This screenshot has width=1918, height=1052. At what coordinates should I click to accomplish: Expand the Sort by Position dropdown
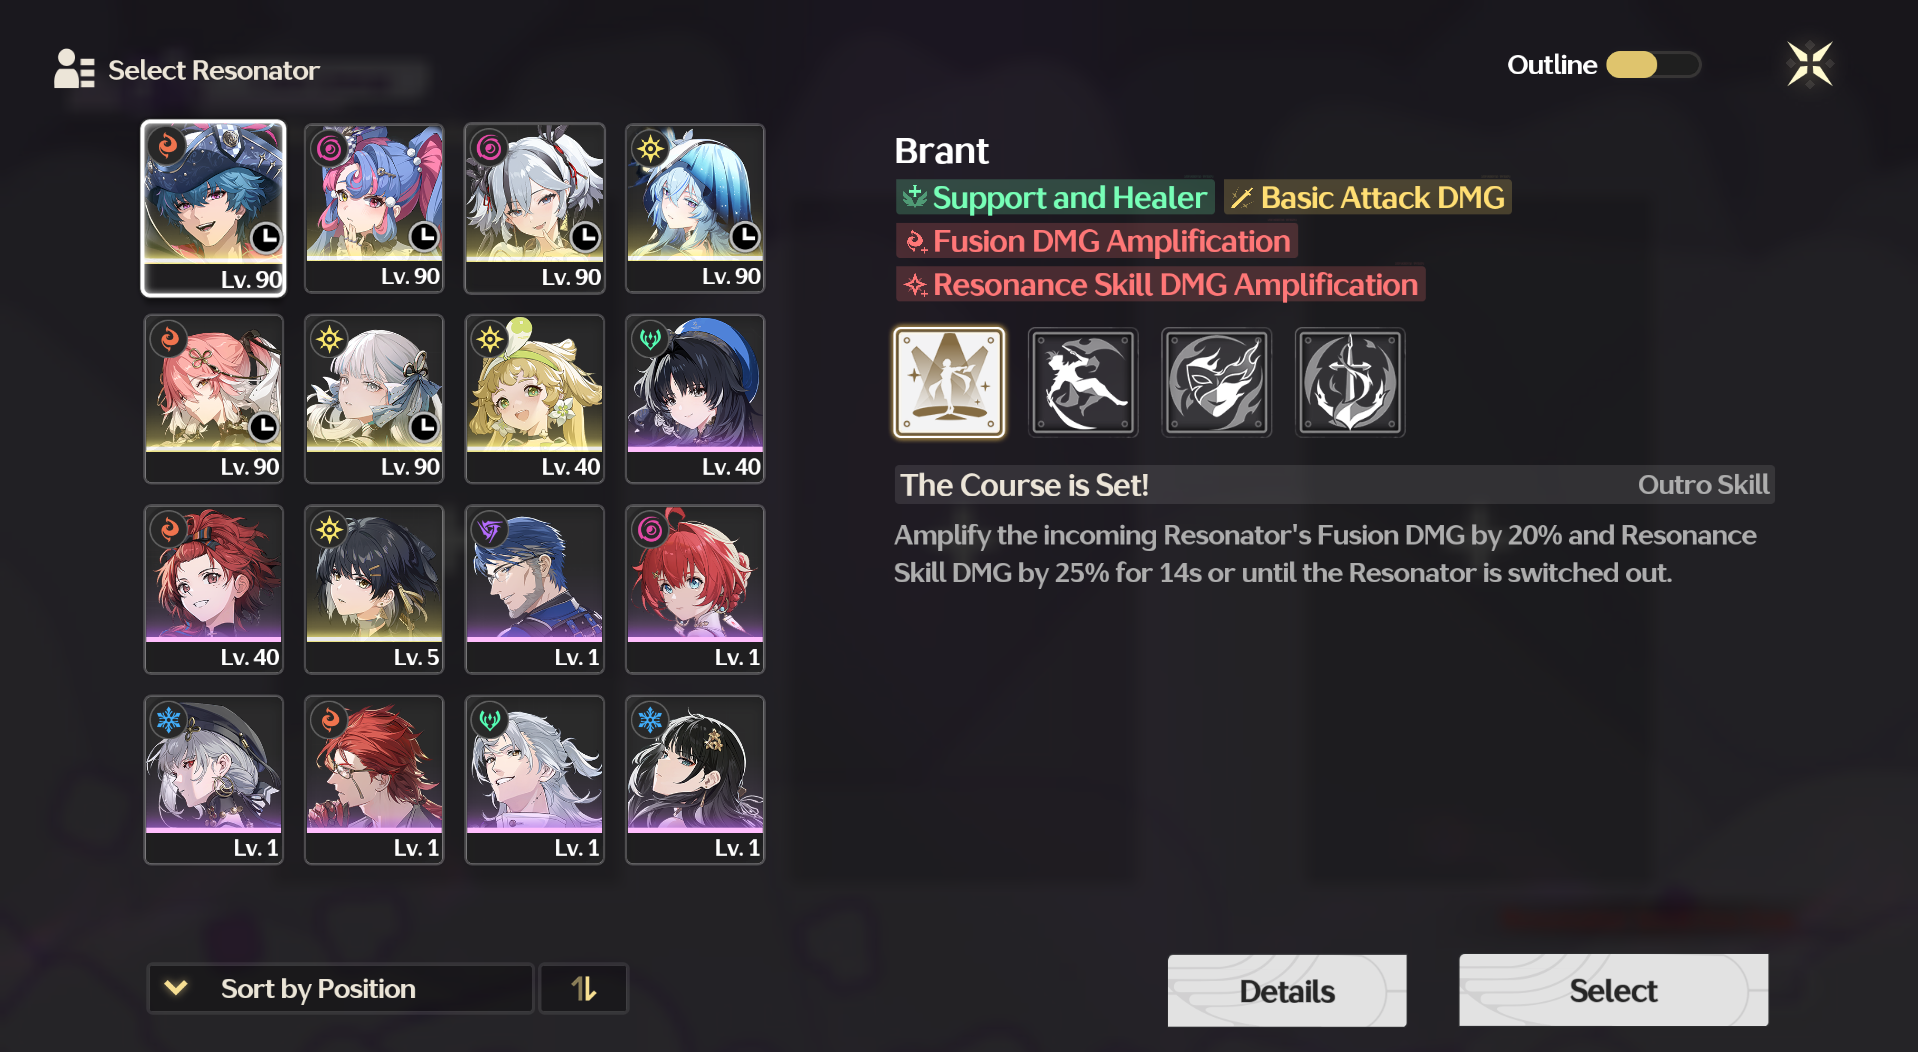point(340,989)
